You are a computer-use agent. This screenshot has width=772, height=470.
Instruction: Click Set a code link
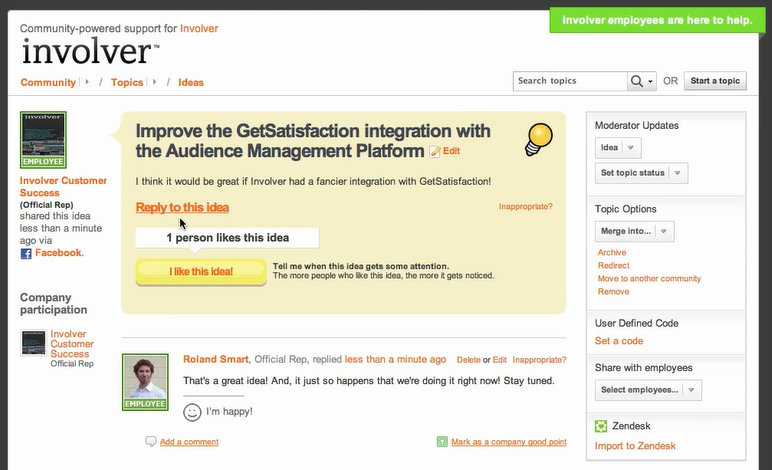[618, 341]
